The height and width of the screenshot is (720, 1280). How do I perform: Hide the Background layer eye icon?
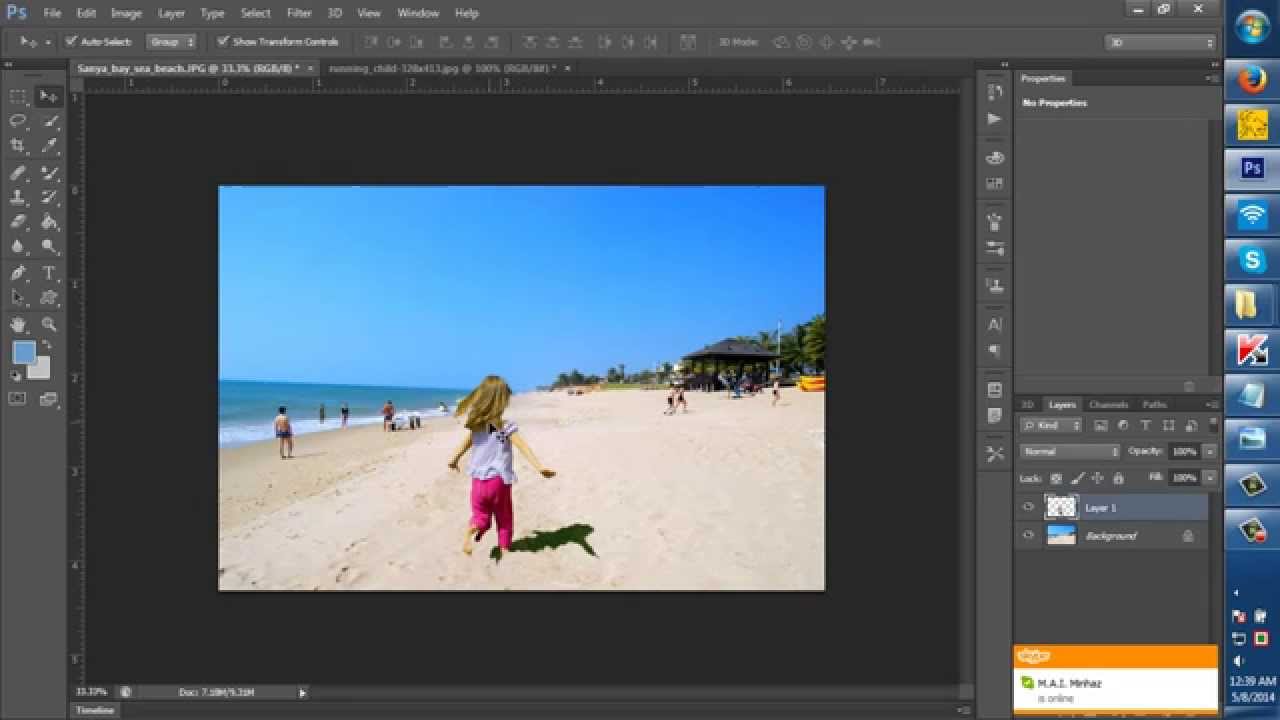click(1028, 535)
